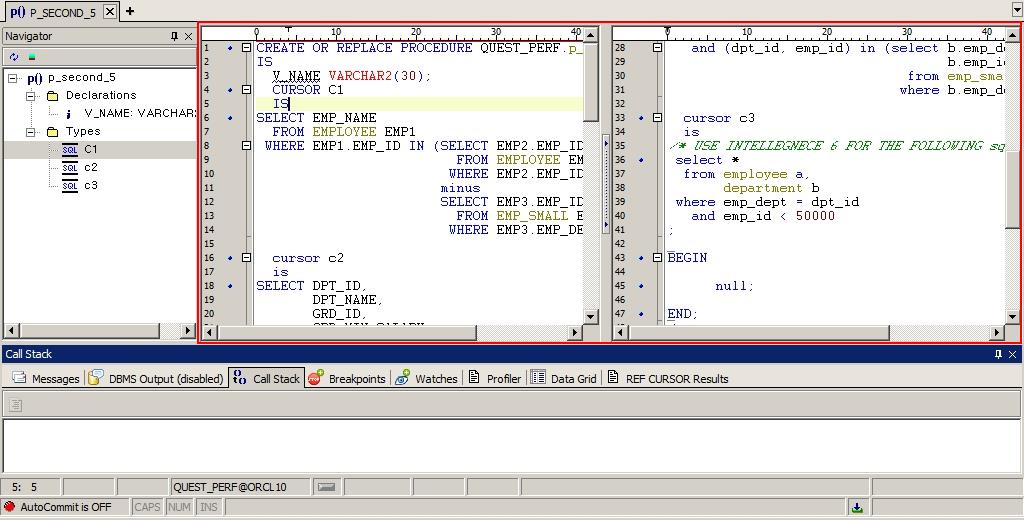This screenshot has height=520, width=1024.
Task: Click the keyboard icon in status bar
Action: [326, 487]
